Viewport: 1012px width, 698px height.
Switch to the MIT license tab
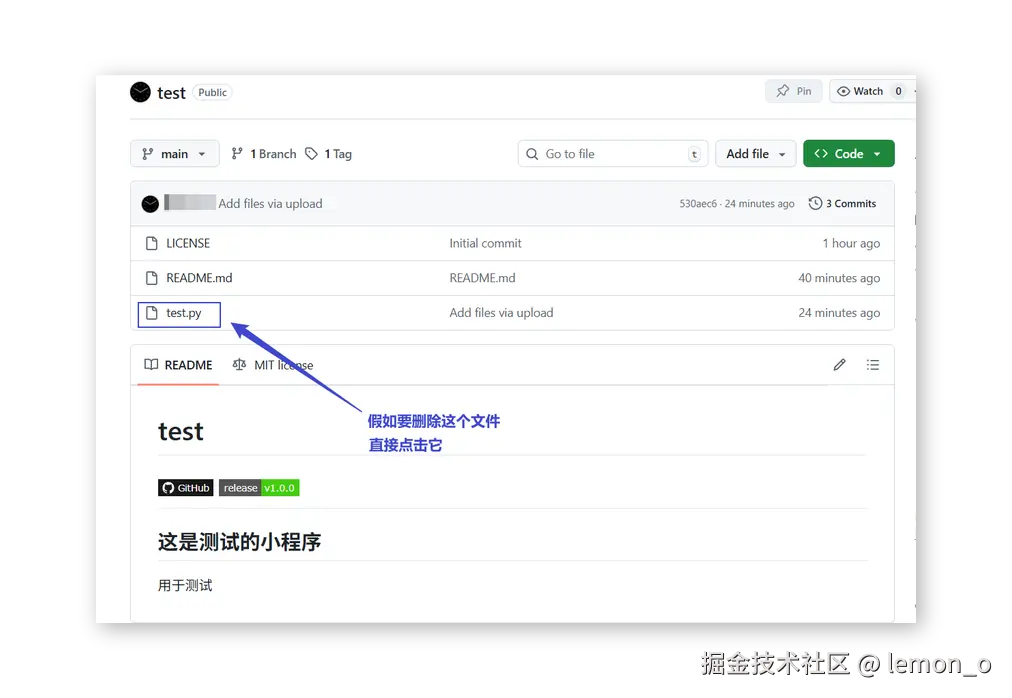273,364
